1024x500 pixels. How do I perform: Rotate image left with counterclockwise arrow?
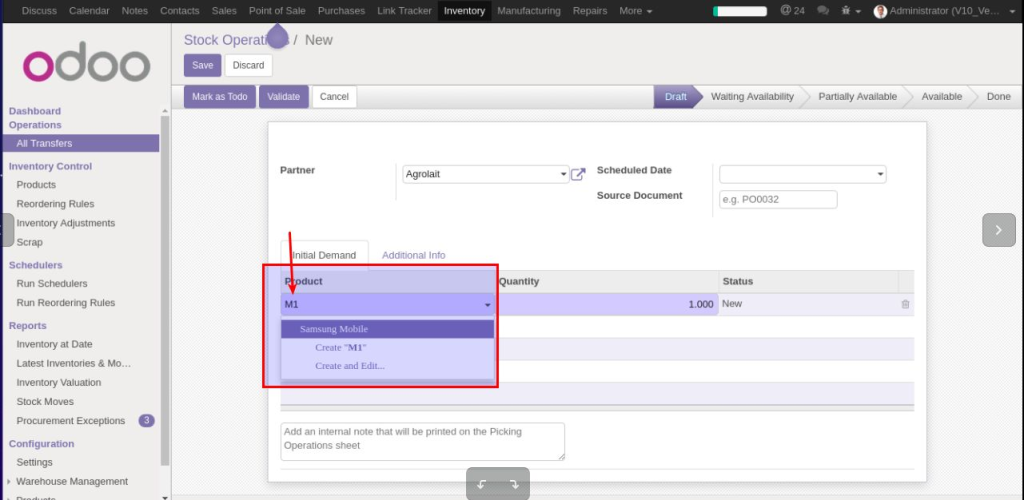(x=481, y=484)
